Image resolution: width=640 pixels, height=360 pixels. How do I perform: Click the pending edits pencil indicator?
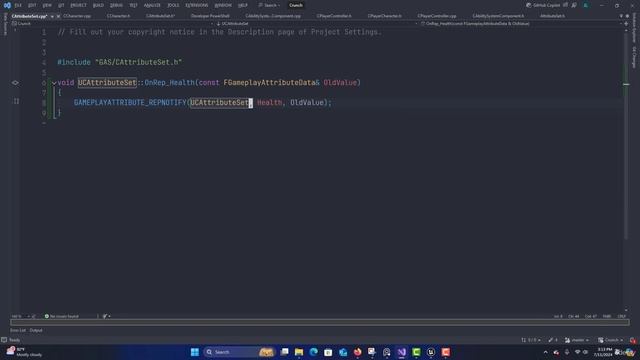pyautogui.click(x=553, y=340)
